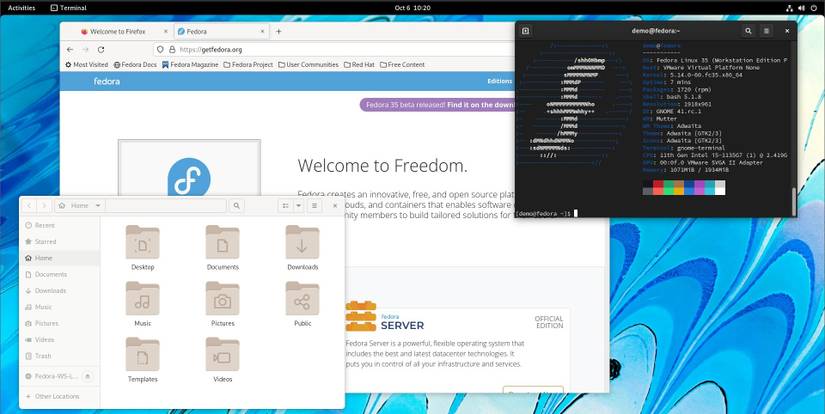
Task: Open the Most Visited bookmark
Action: point(87,65)
